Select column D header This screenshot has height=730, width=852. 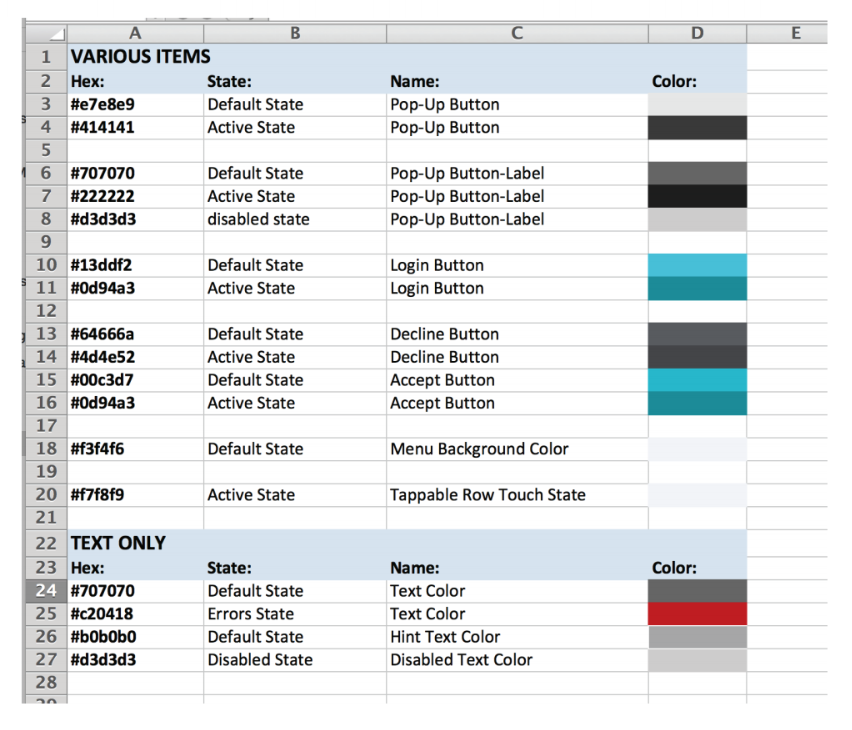697,33
